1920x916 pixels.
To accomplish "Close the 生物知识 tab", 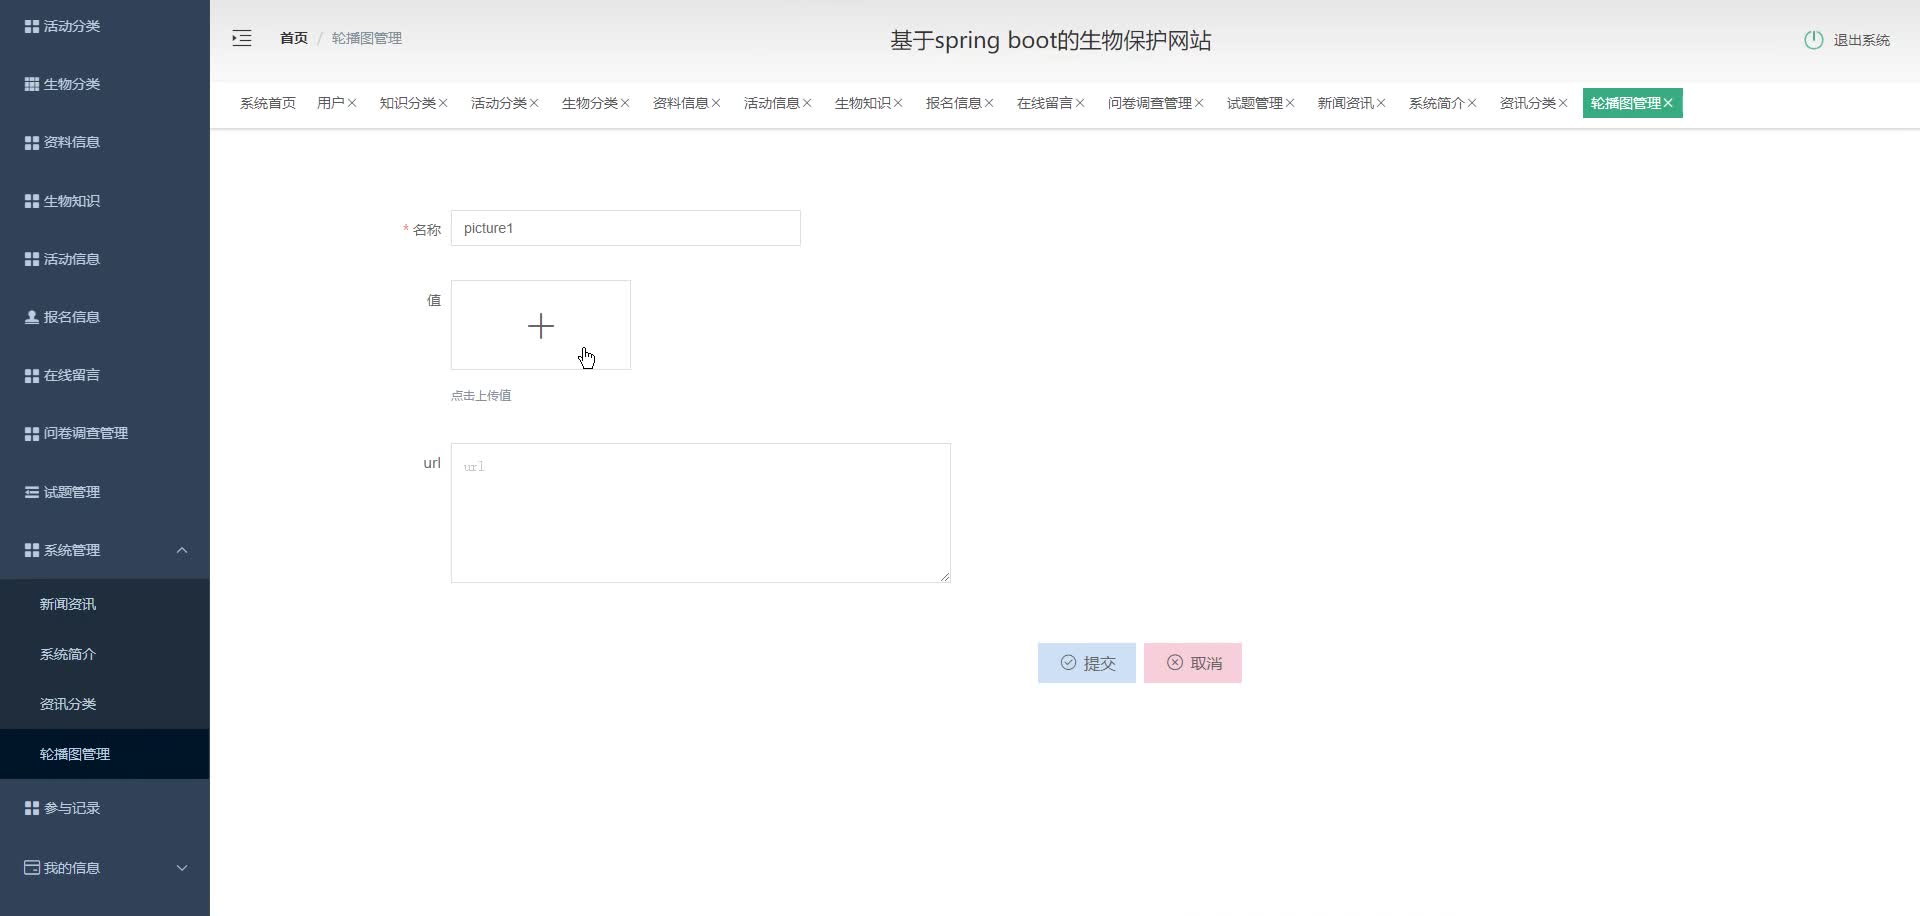I will 898,103.
